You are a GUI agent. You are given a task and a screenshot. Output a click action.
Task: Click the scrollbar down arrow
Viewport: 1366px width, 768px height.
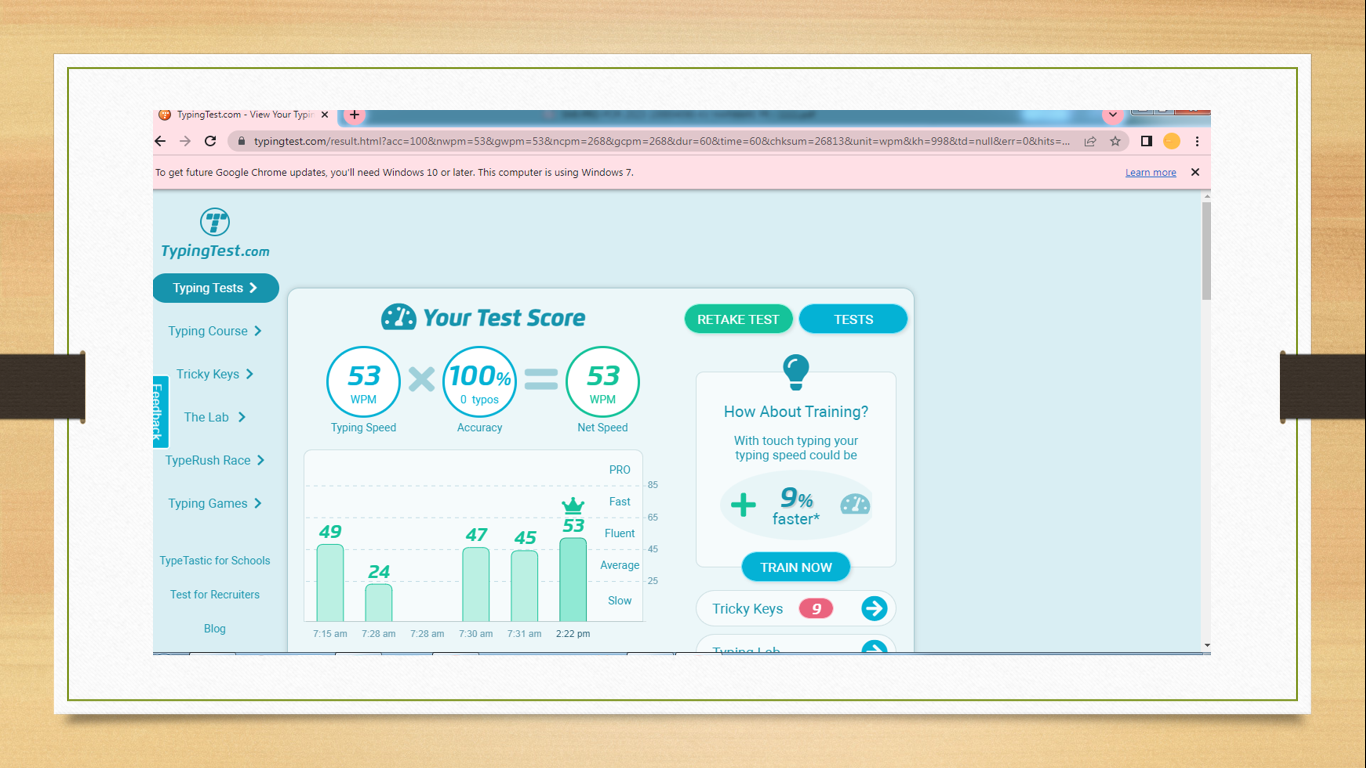[x=1206, y=646]
